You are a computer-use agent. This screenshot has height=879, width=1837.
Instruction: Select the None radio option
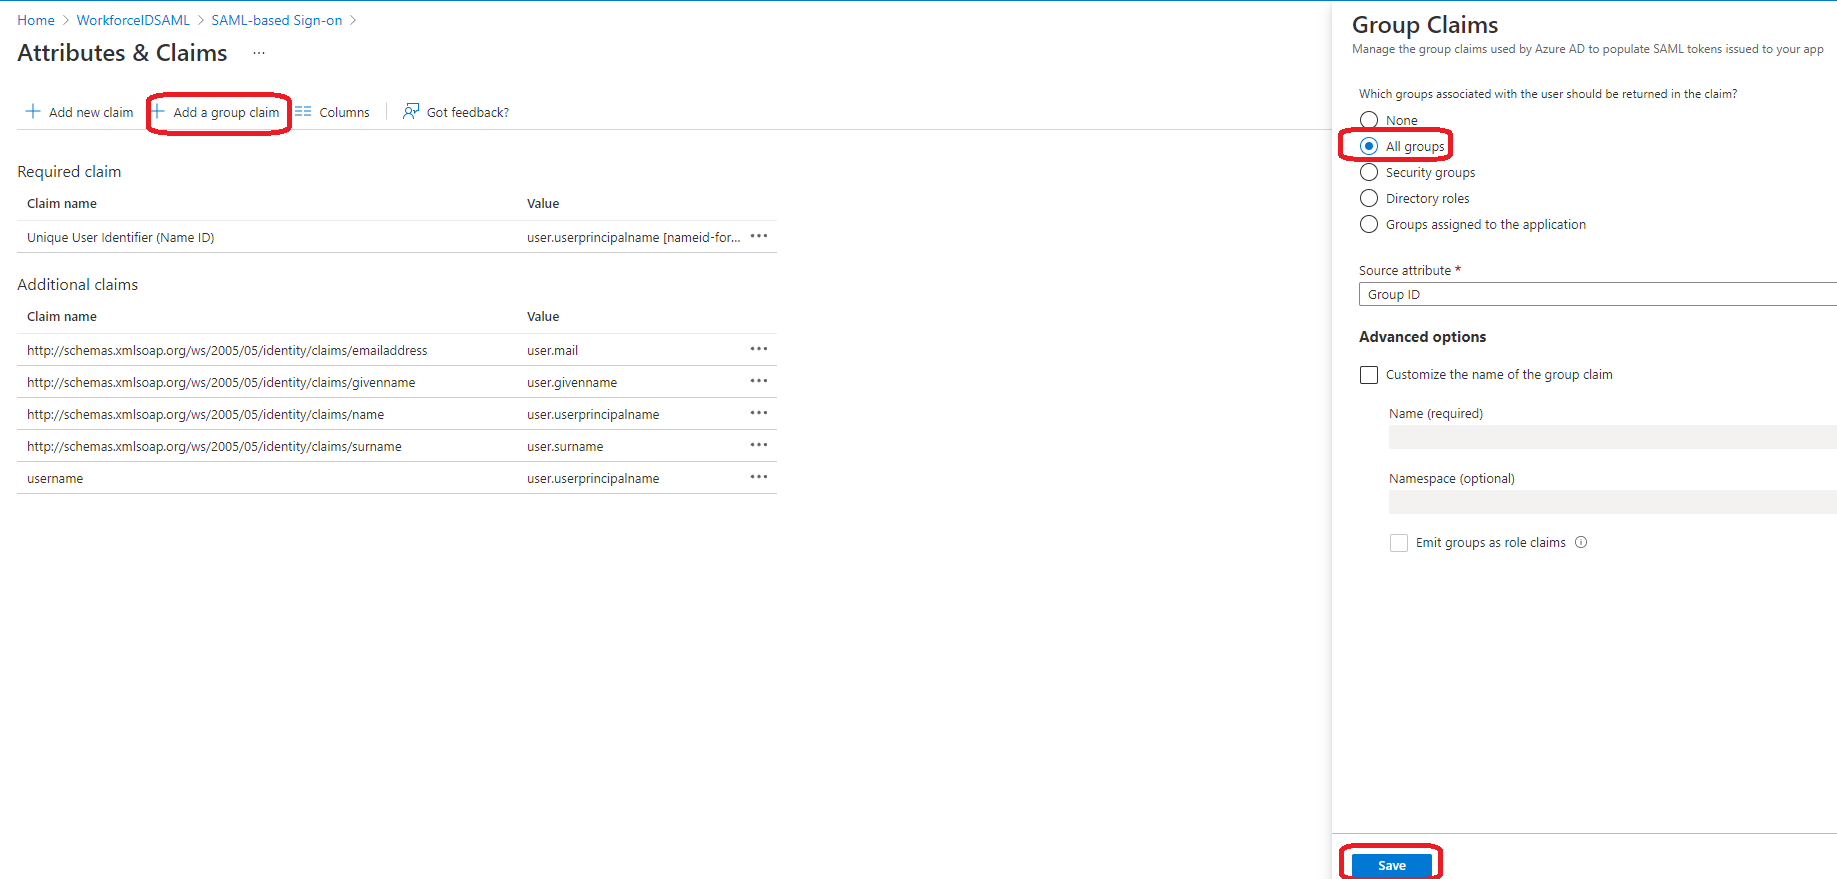click(x=1369, y=120)
